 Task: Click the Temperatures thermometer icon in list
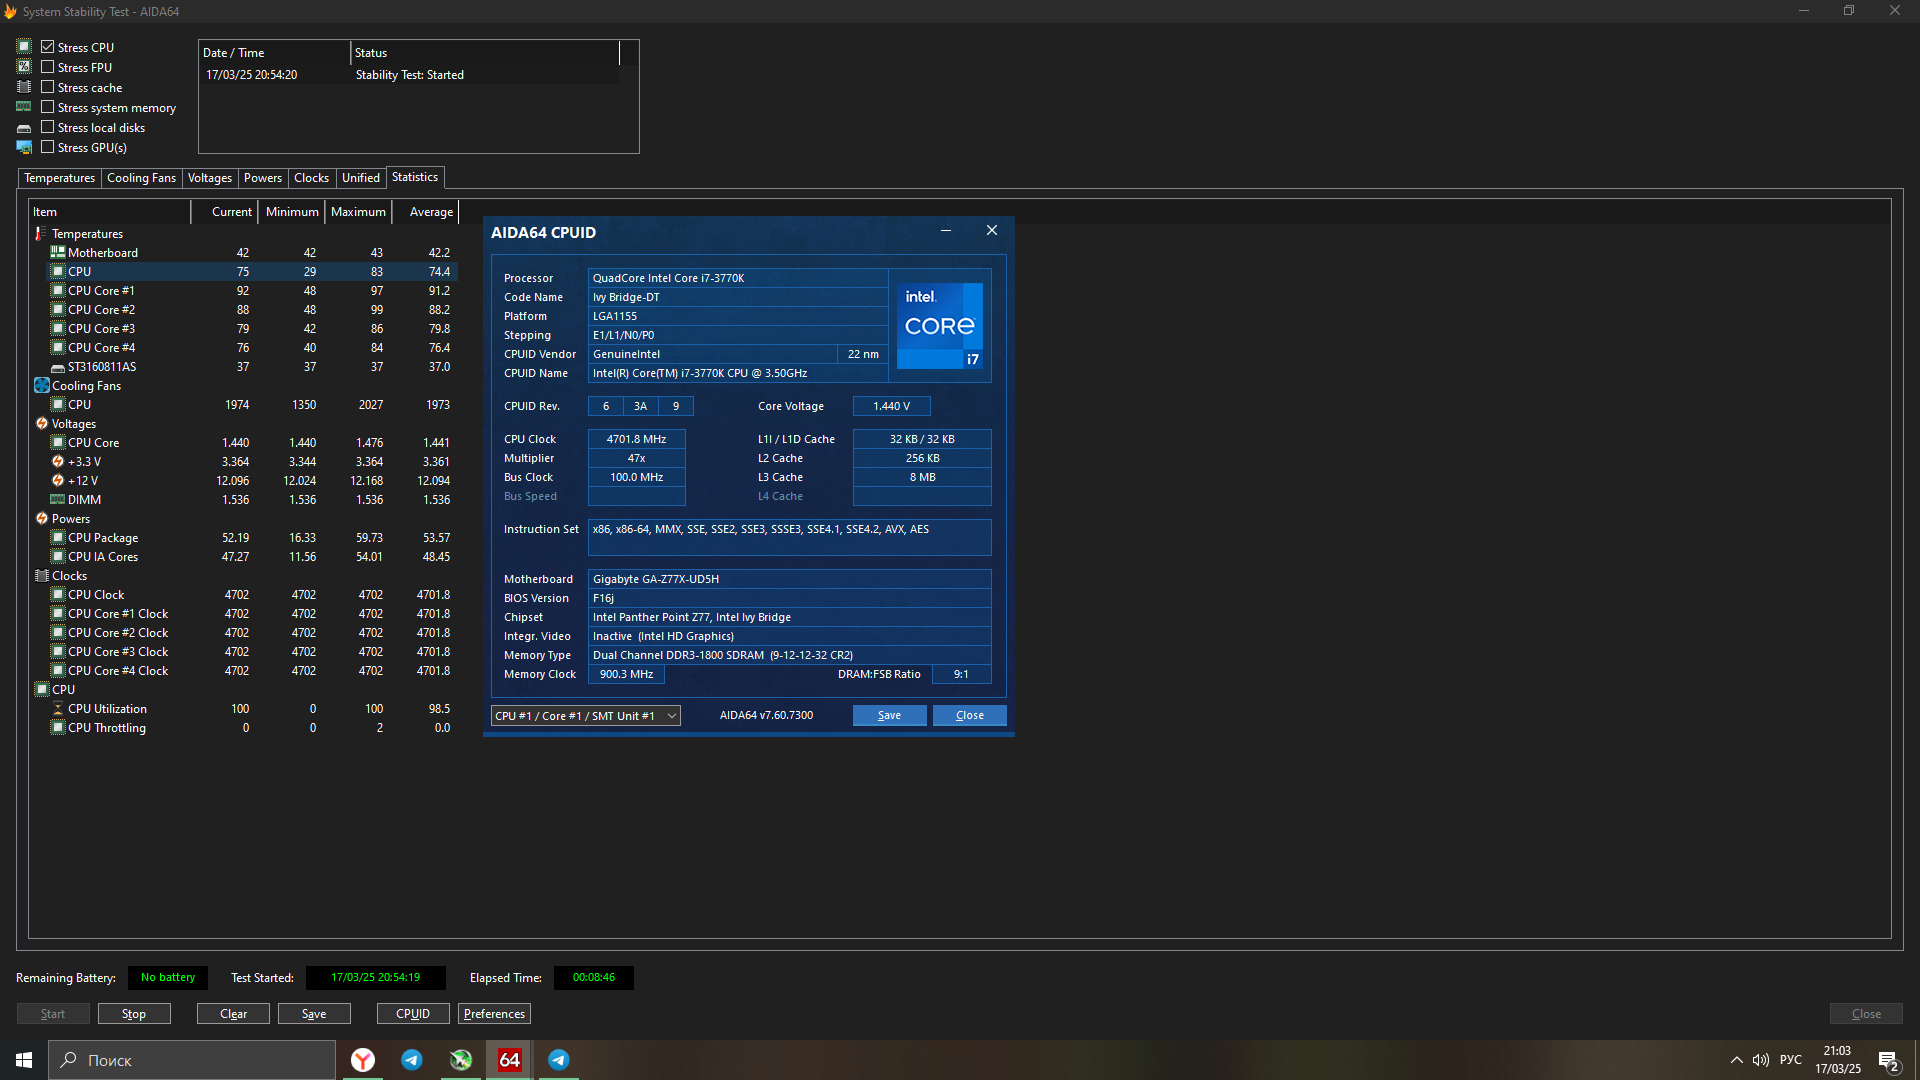(41, 233)
